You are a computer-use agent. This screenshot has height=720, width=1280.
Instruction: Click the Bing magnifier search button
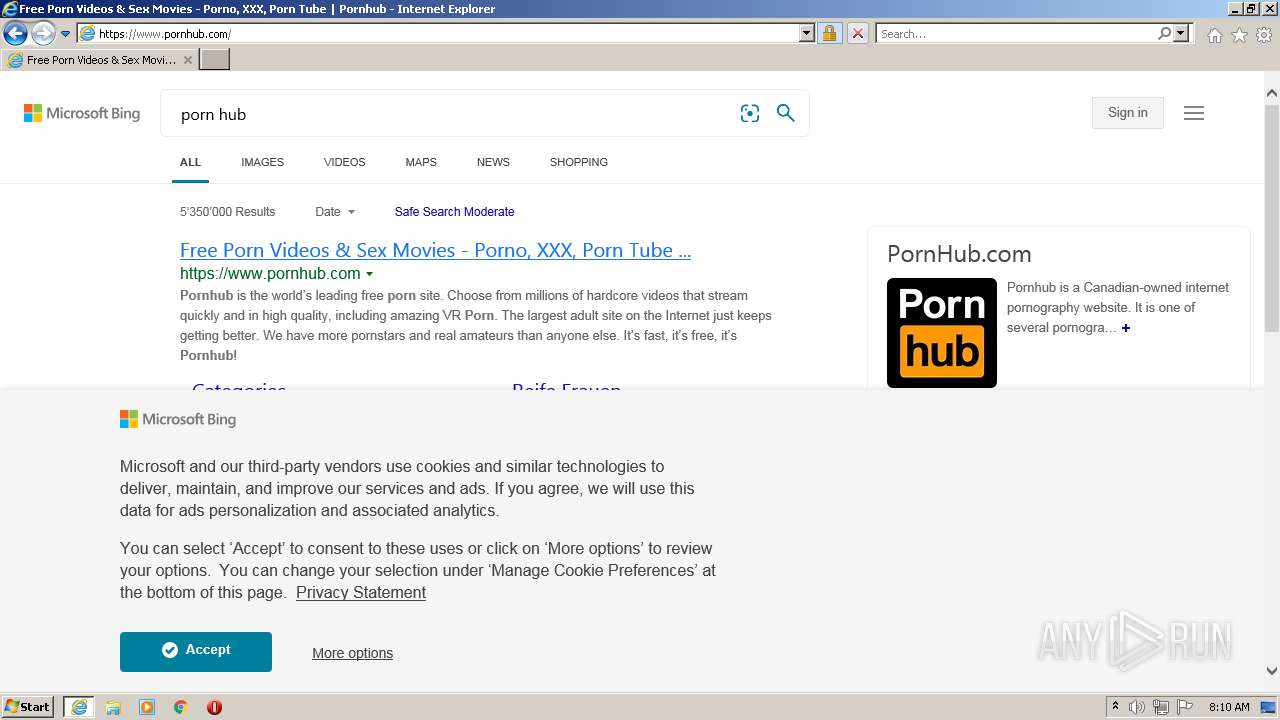(x=786, y=114)
